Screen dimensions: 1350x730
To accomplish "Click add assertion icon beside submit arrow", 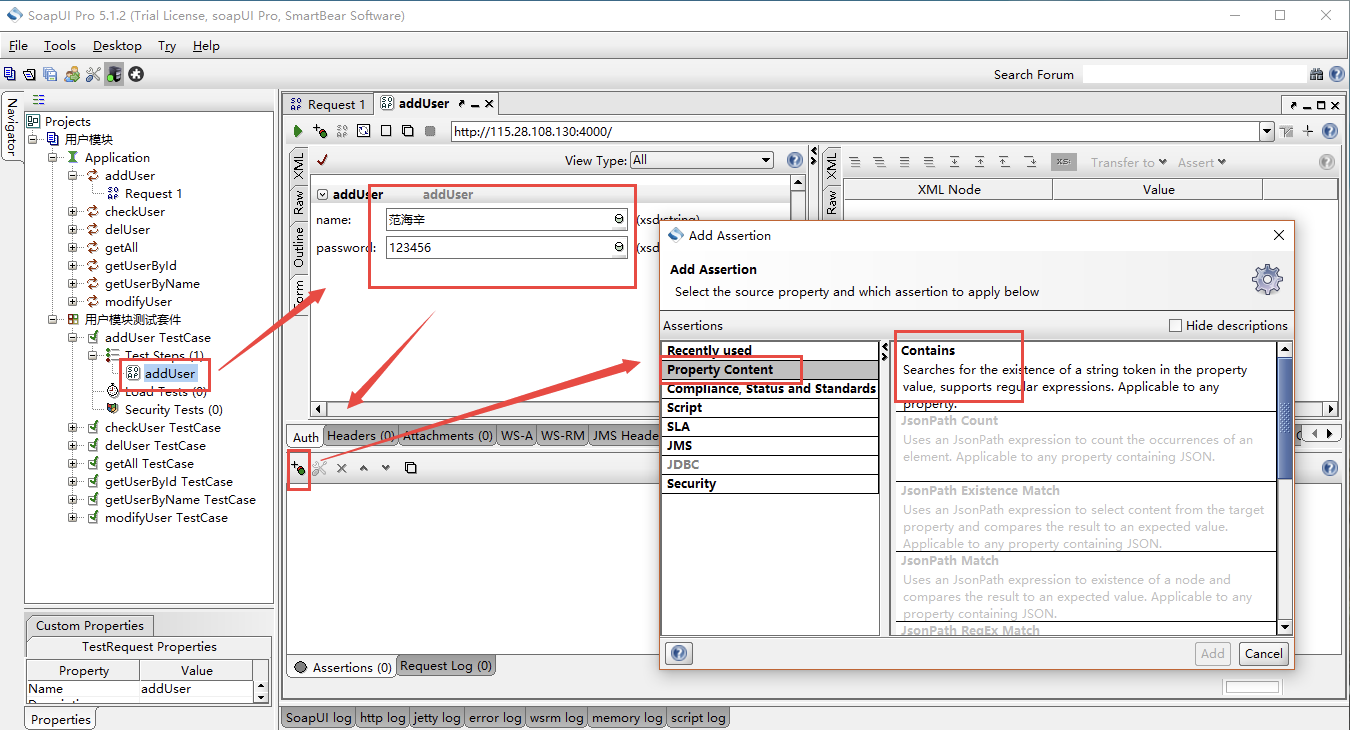I will click(x=320, y=131).
